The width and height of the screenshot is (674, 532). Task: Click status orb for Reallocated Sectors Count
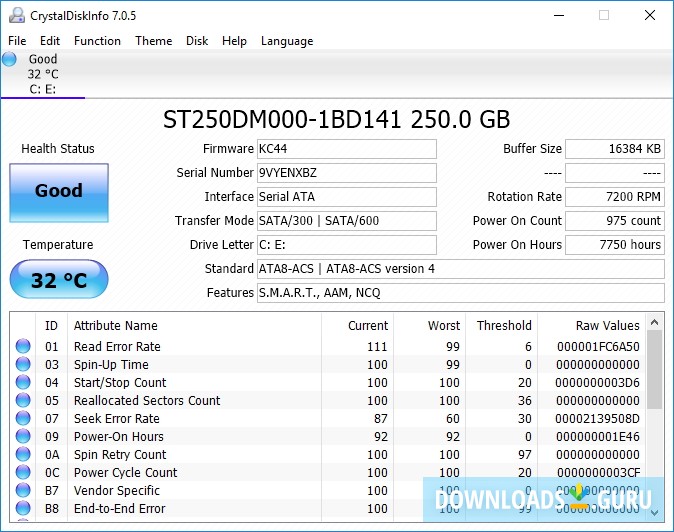tap(23, 401)
